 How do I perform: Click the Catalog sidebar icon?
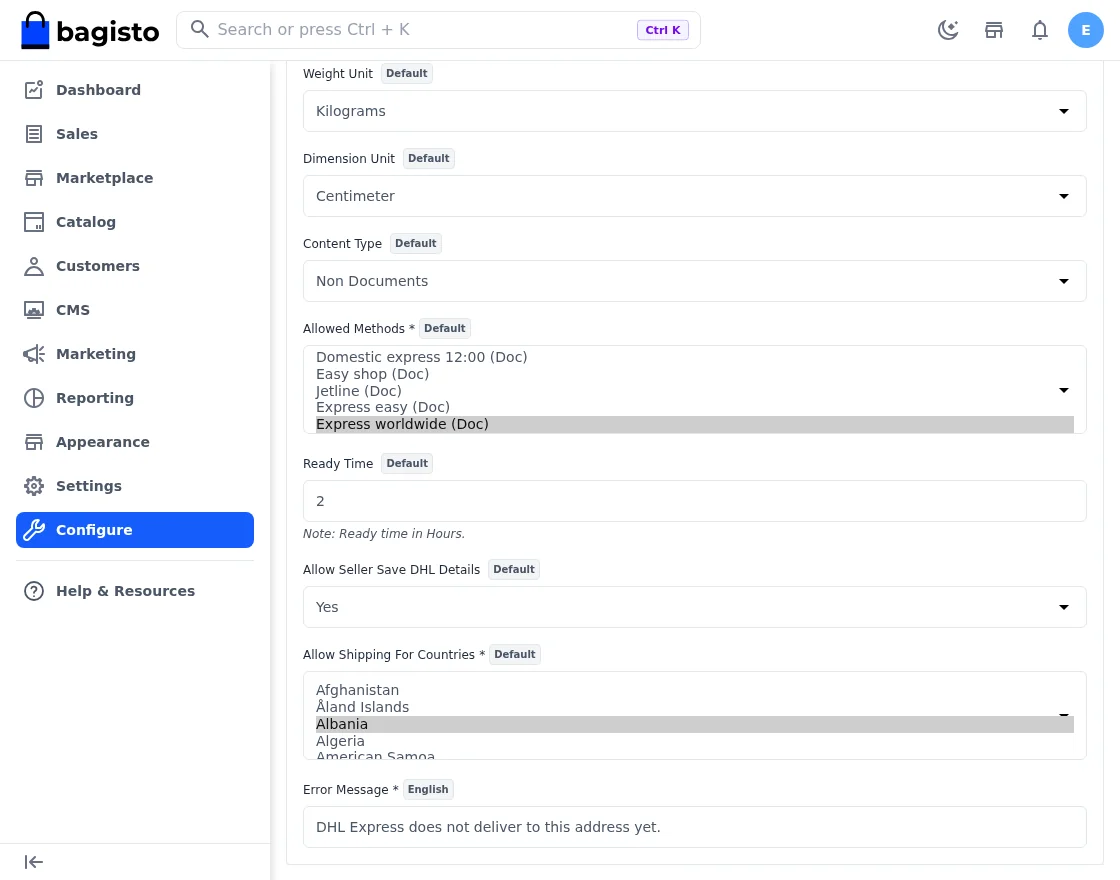(x=34, y=222)
